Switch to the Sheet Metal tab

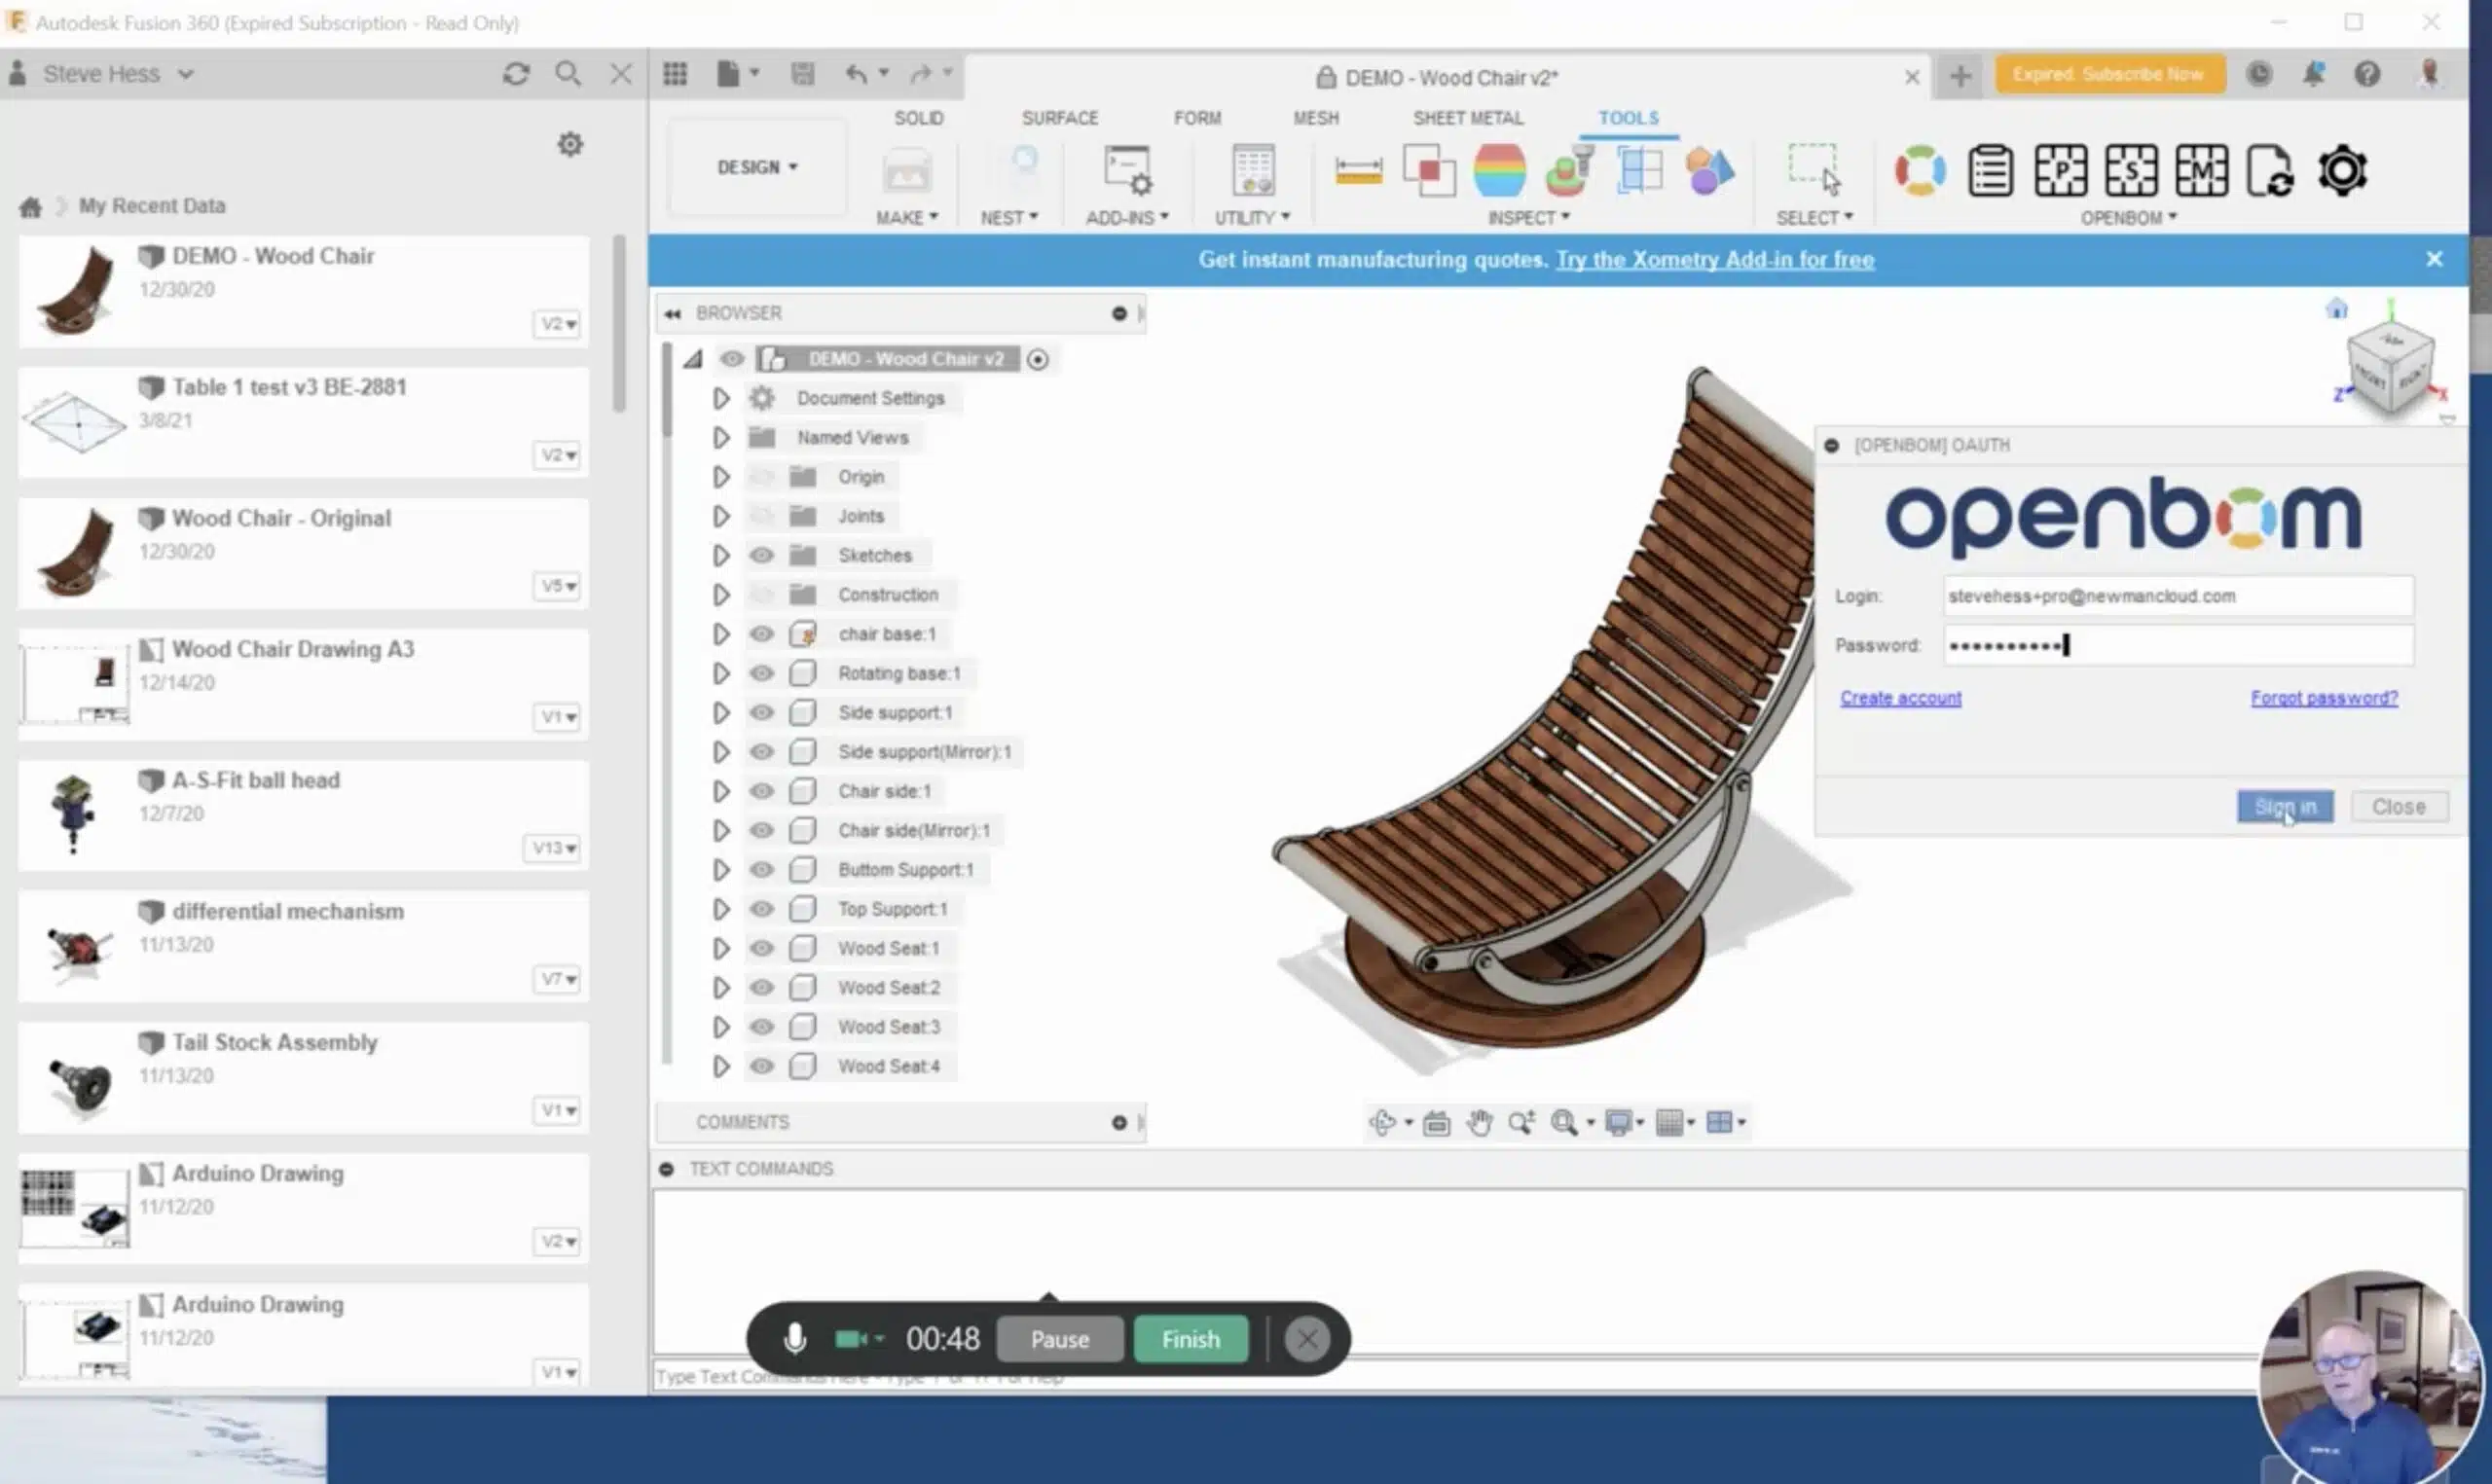click(x=1468, y=118)
